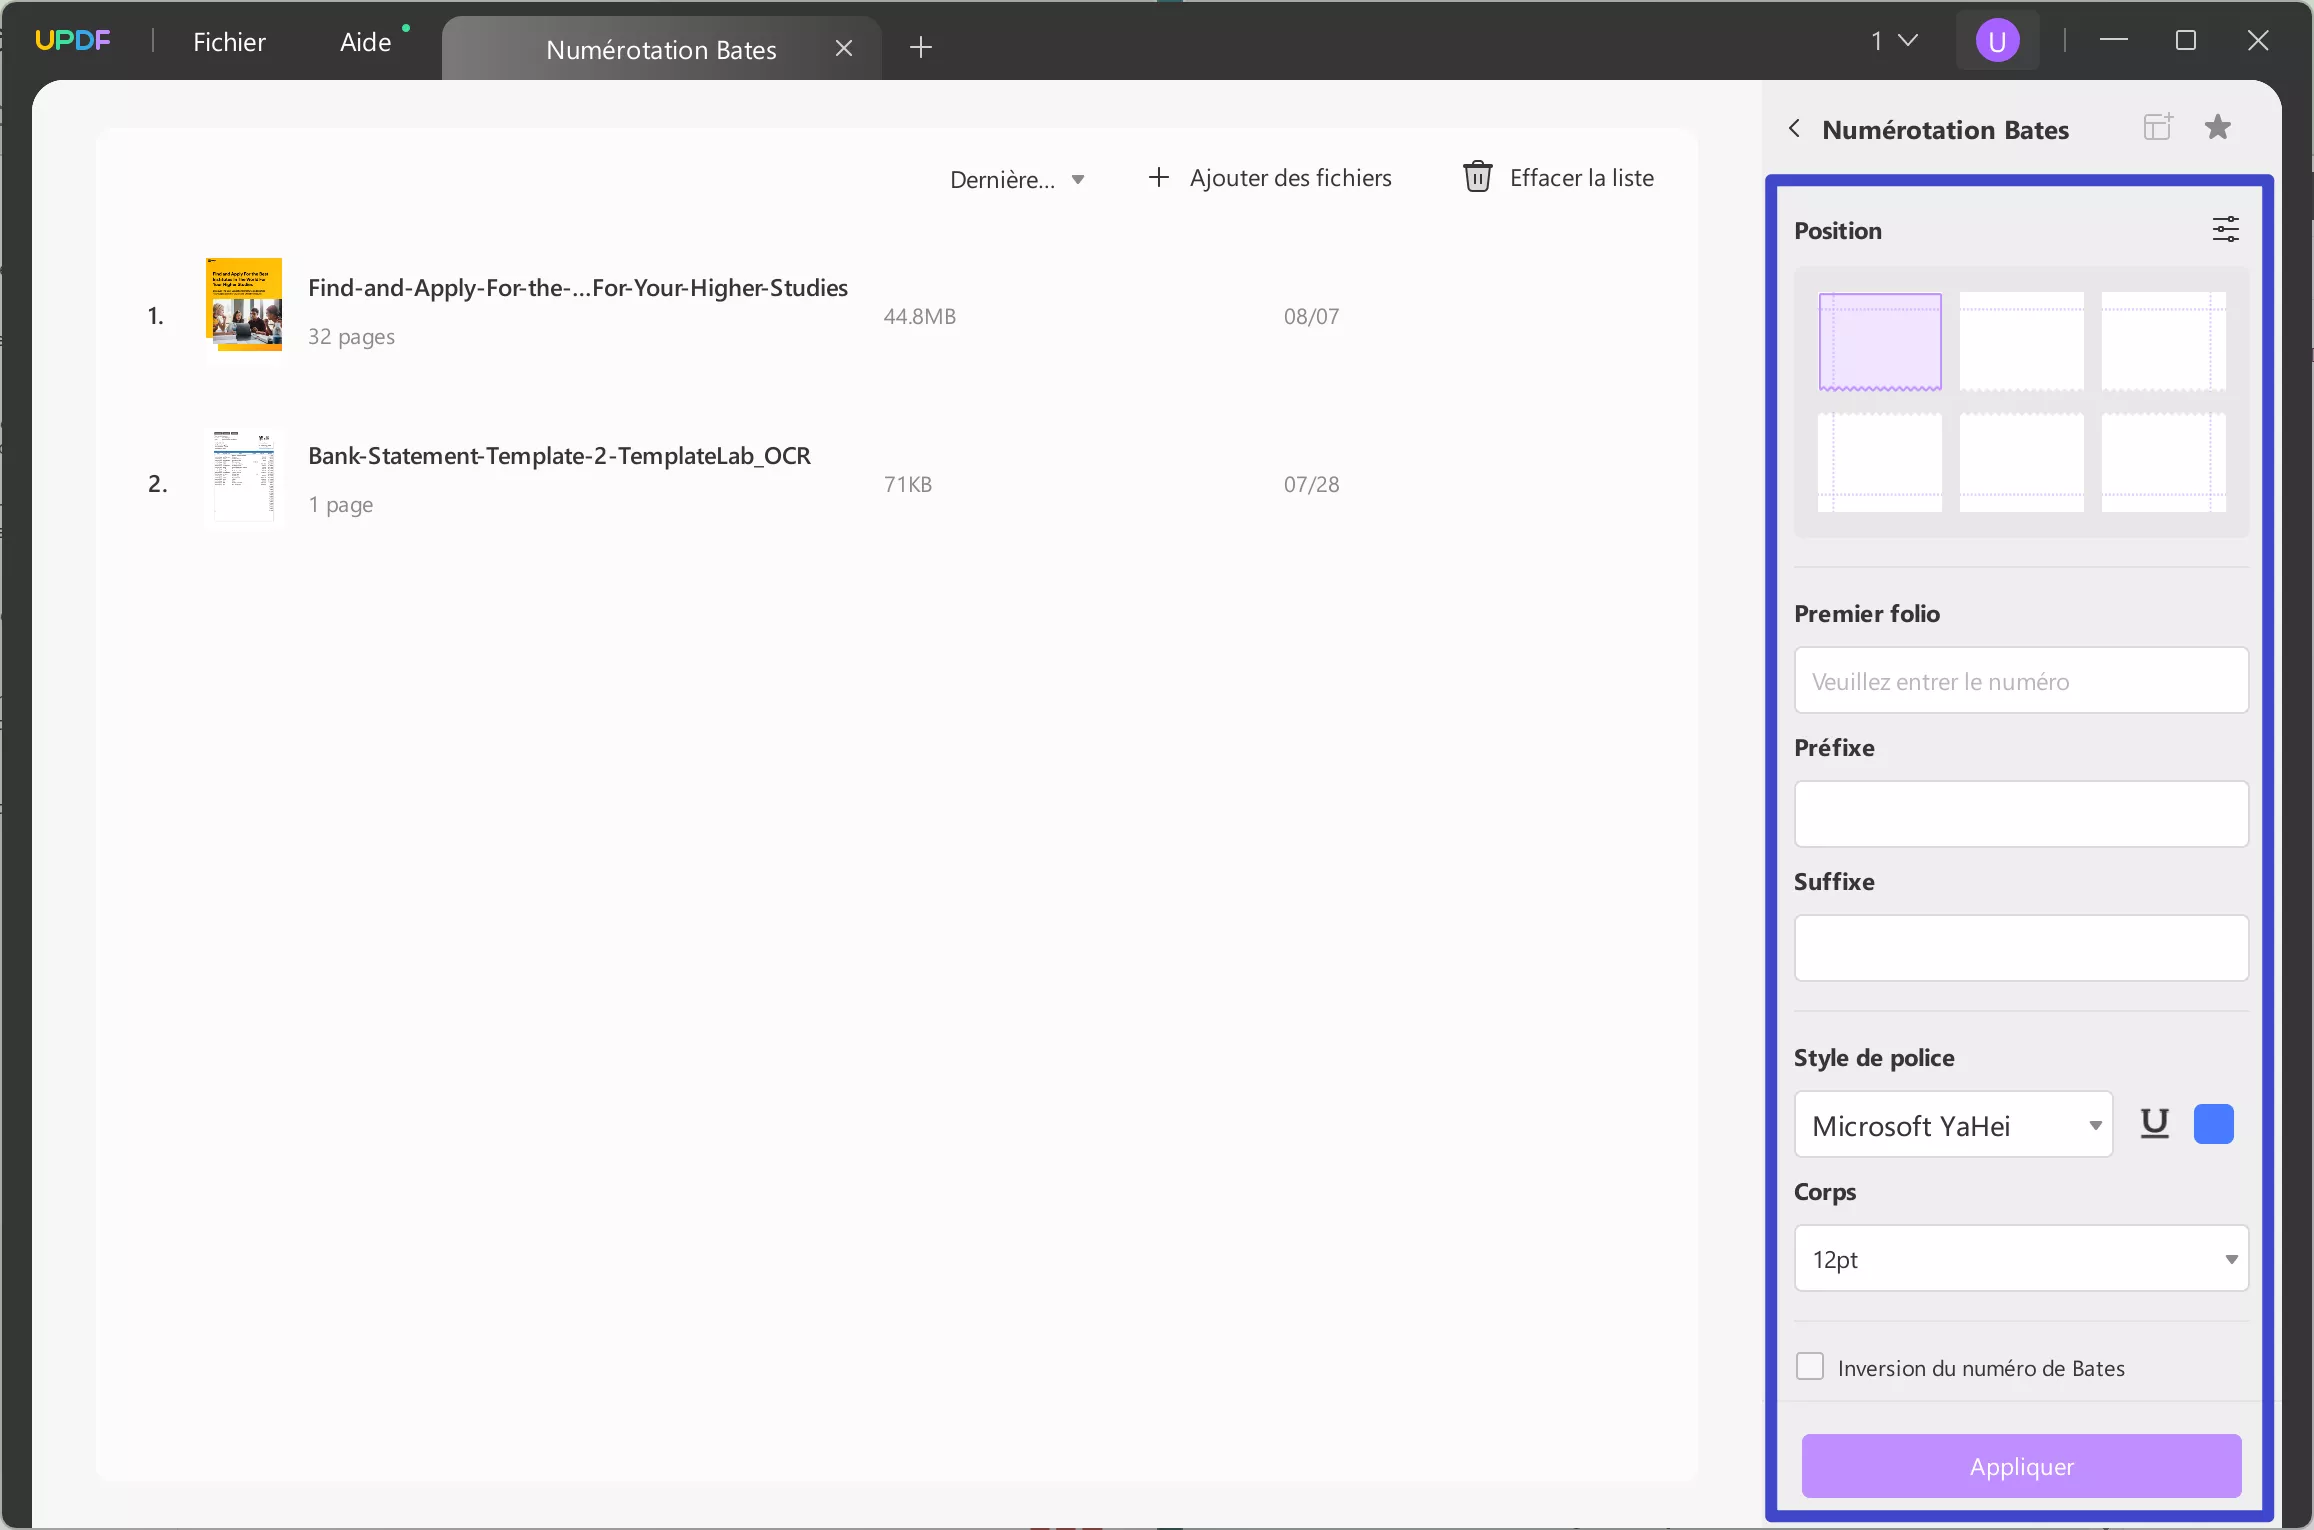Viewport: 2314px width, 1530px height.
Task: Open Position advanced settings sliders icon
Action: coord(2225,230)
